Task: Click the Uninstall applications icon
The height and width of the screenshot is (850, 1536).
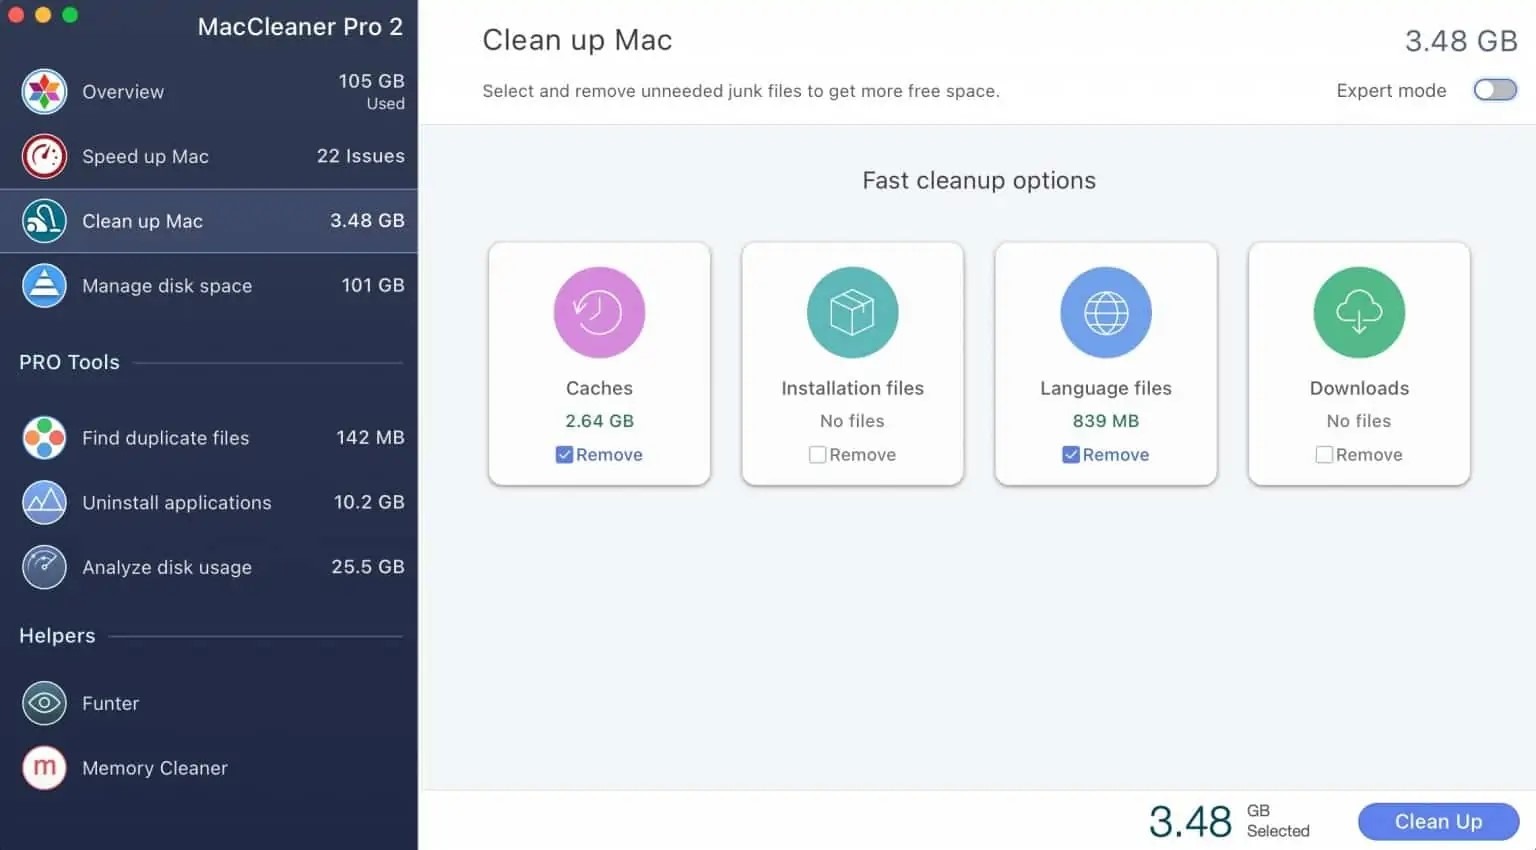Action: (x=44, y=502)
